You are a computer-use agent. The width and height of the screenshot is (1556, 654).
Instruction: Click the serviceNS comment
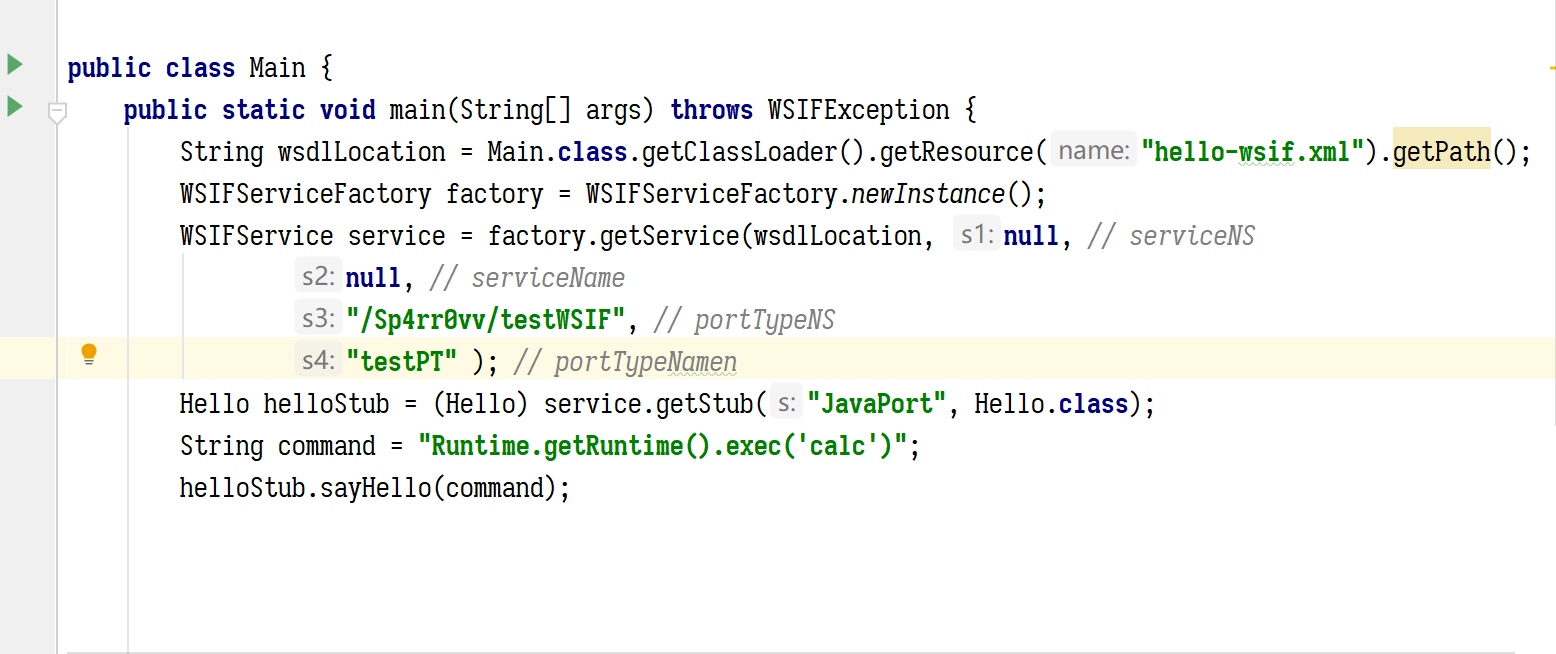pyautogui.click(x=1191, y=236)
